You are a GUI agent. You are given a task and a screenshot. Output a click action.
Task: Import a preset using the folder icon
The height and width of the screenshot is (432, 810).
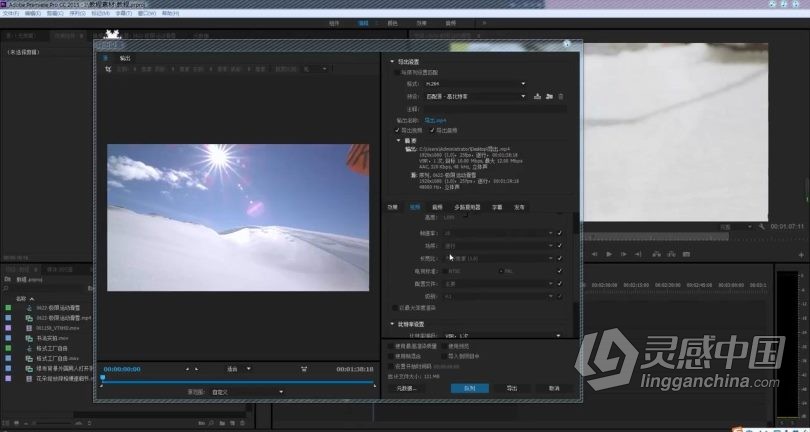(549, 96)
